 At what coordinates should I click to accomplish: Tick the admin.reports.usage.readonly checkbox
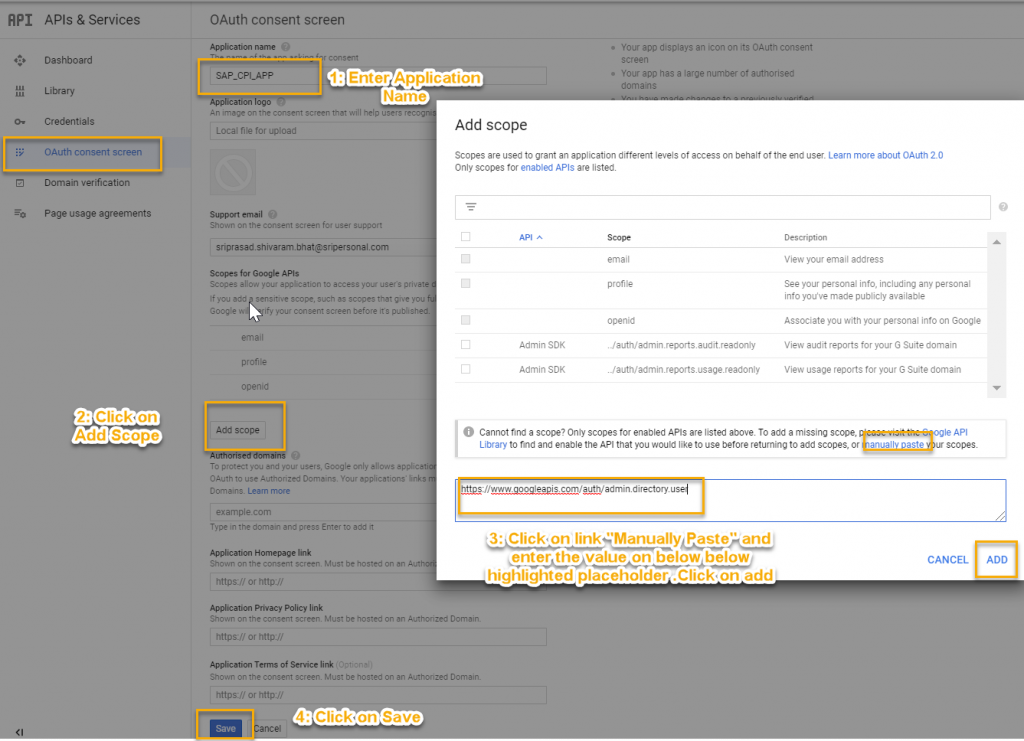coord(466,369)
